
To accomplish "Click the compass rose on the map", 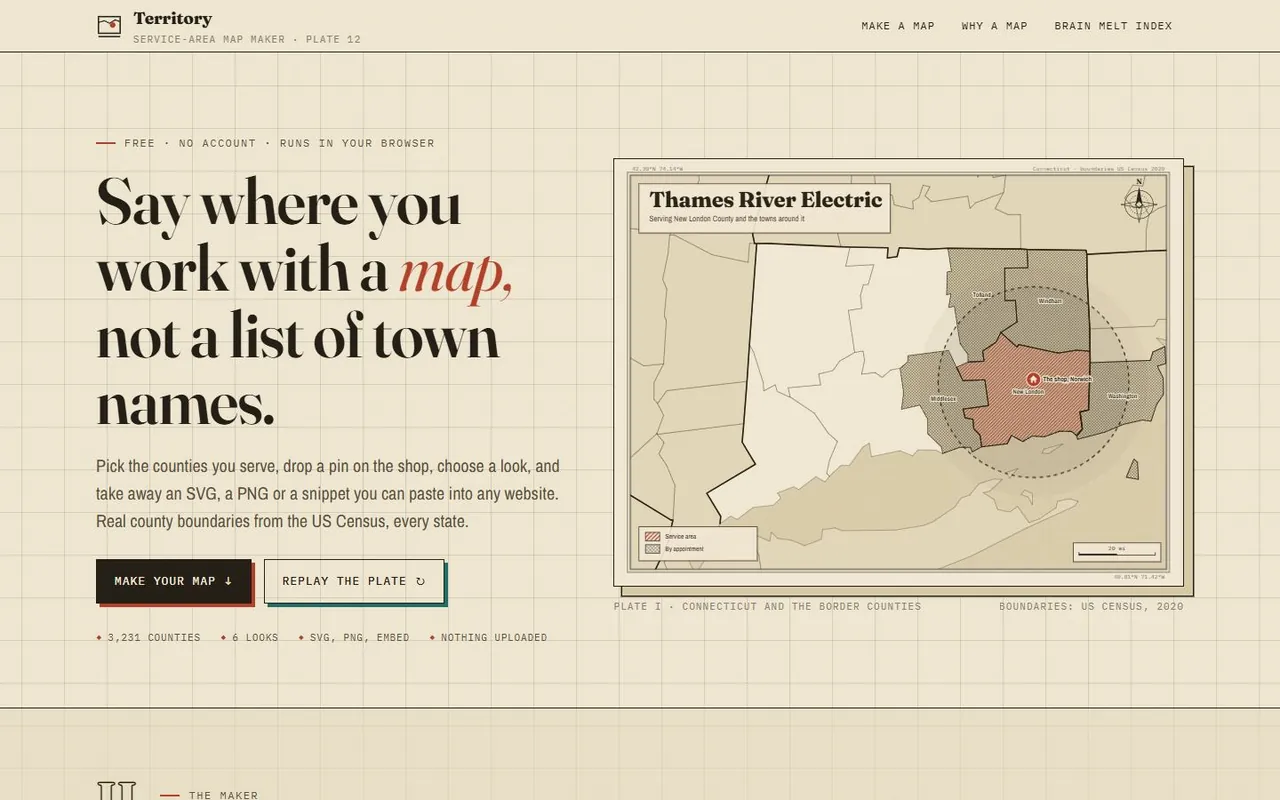I will [1139, 201].
